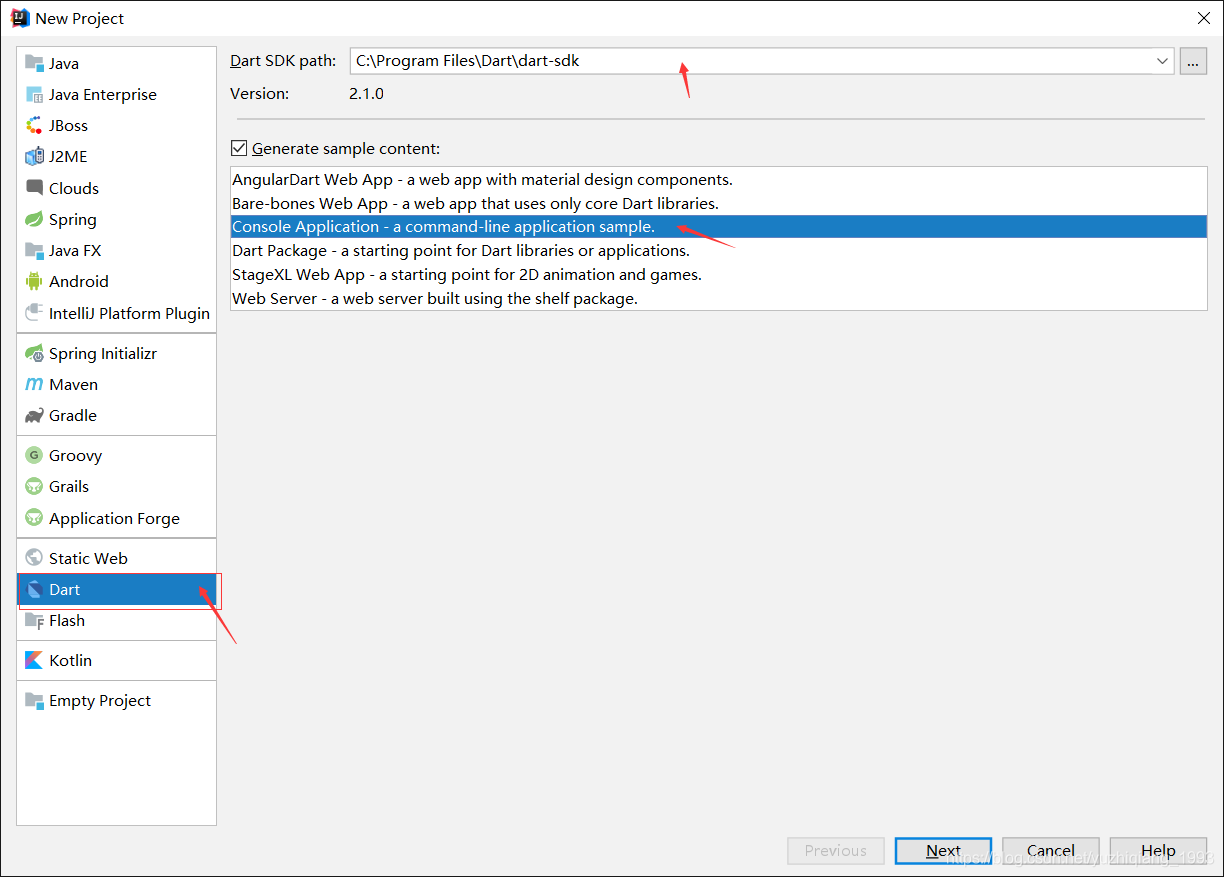Choose the Maven icon
The image size is (1224, 877).
tap(34, 384)
